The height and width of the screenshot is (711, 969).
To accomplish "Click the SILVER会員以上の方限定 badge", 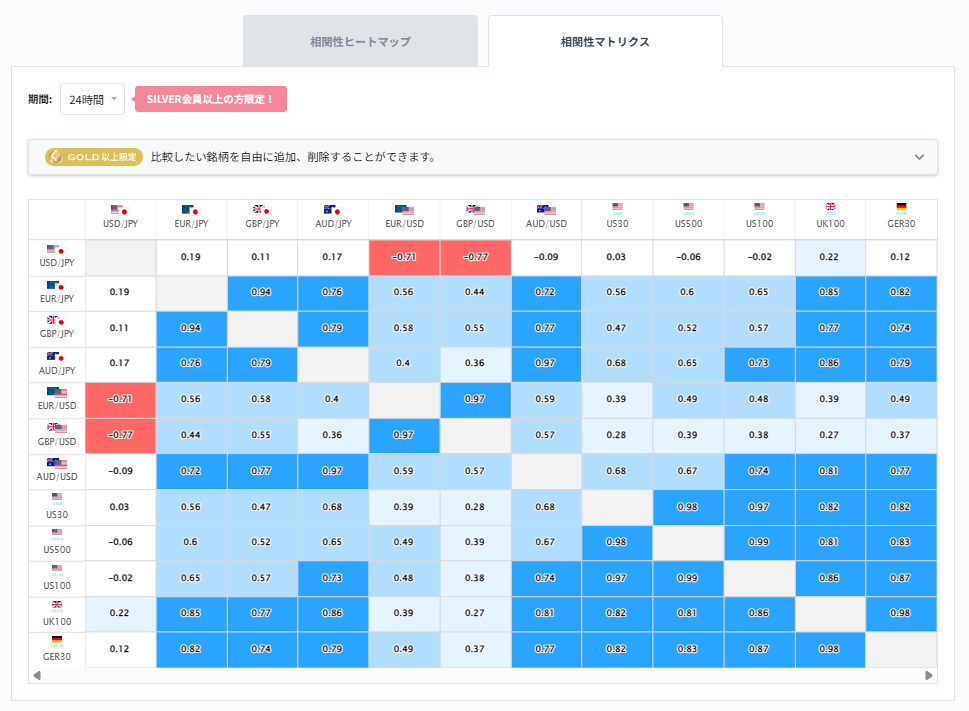I will (210, 100).
